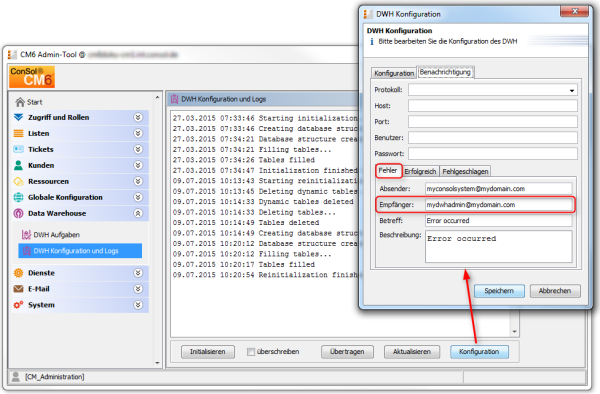Click the System gears icon

[18, 305]
